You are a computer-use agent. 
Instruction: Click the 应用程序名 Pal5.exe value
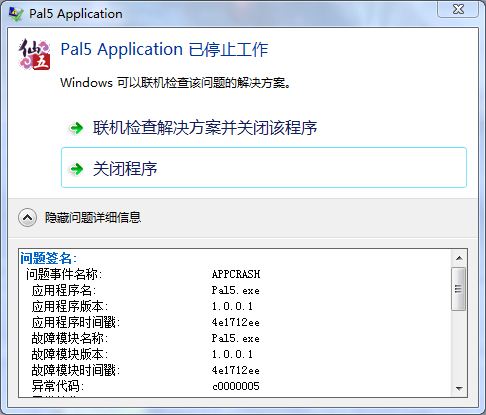click(x=235, y=290)
